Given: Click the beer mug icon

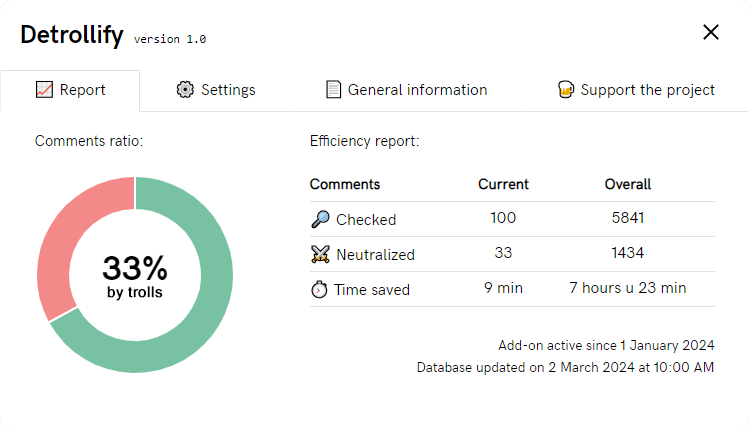Looking at the screenshot, I should (566, 90).
